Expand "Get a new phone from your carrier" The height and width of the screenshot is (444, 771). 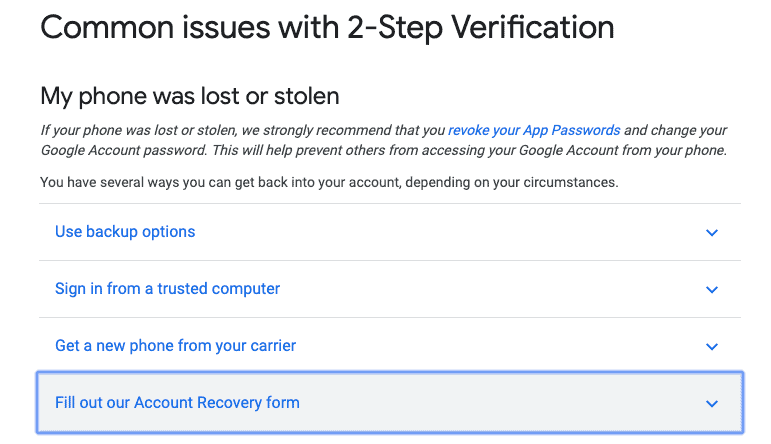[x=175, y=346]
